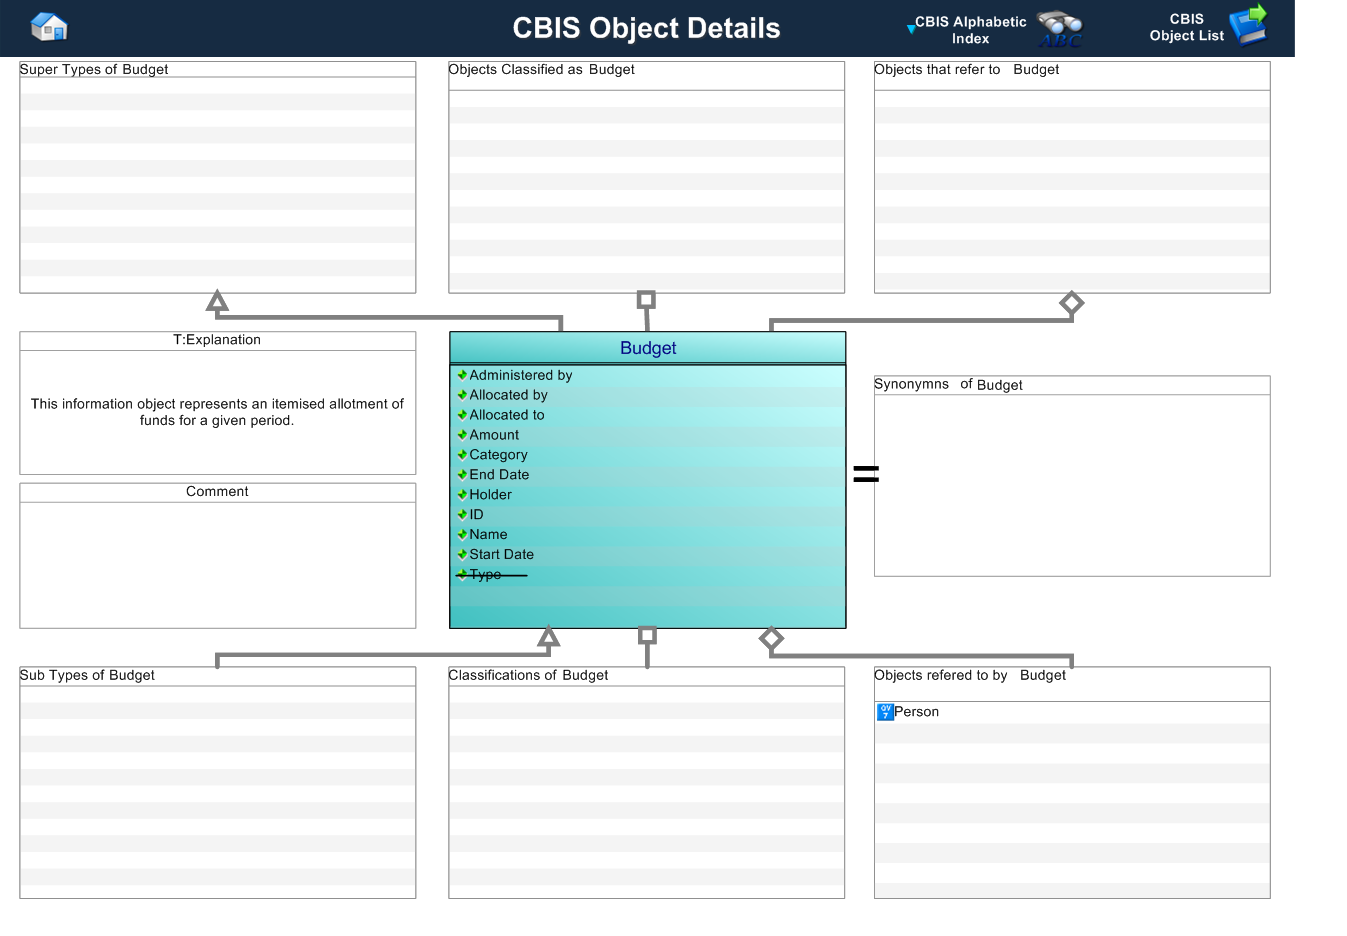Image resolution: width=1347 pixels, height=936 pixels.
Task: Select the Category attribute
Action: coord(498,455)
